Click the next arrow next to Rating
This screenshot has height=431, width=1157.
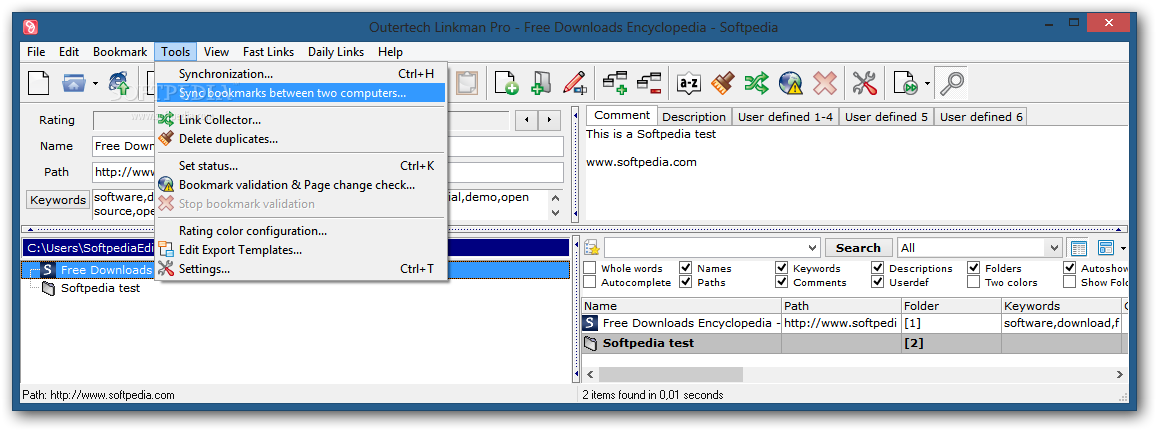[x=548, y=120]
